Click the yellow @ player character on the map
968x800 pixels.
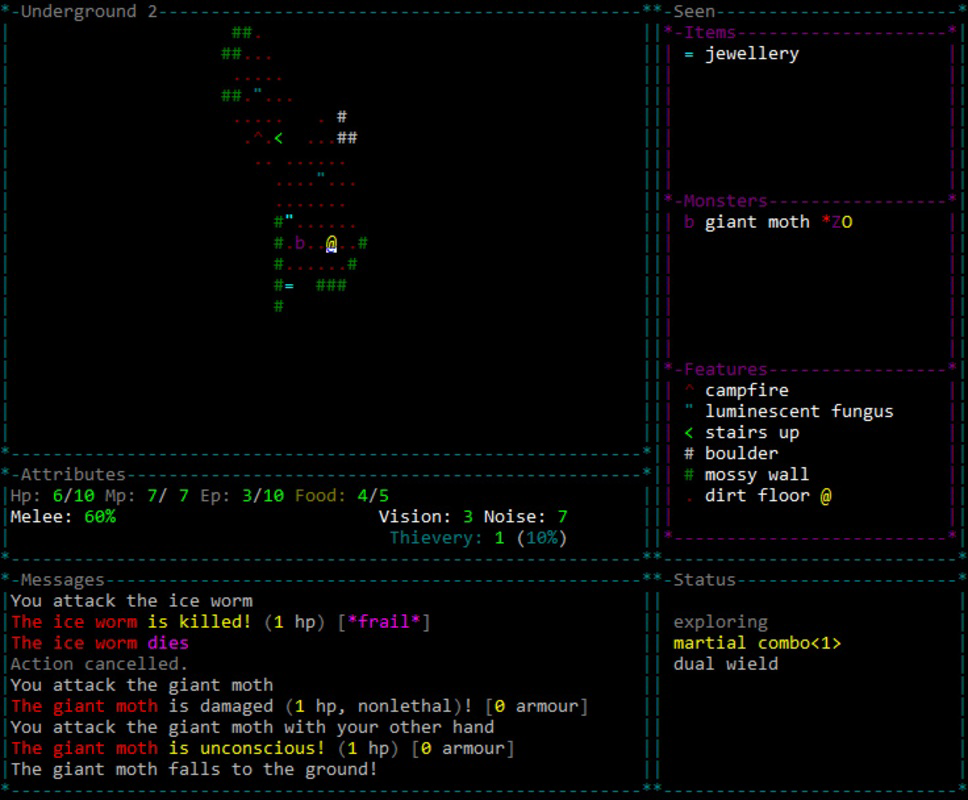[x=332, y=244]
